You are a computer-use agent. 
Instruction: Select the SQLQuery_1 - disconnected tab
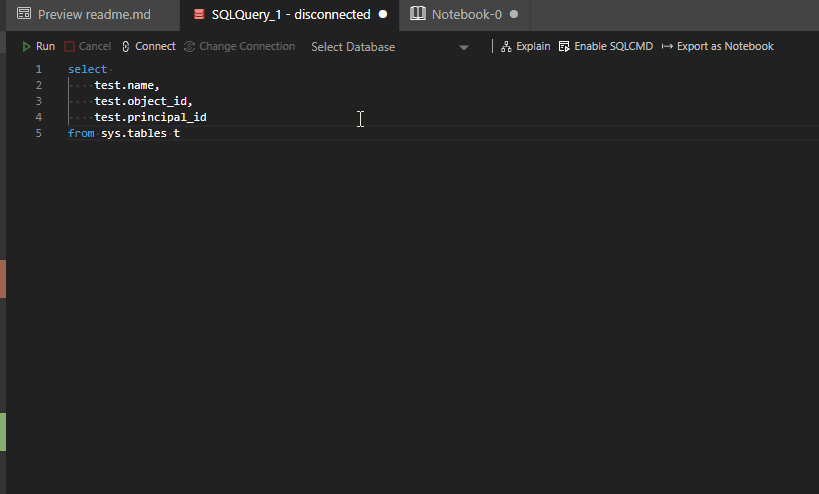click(289, 15)
